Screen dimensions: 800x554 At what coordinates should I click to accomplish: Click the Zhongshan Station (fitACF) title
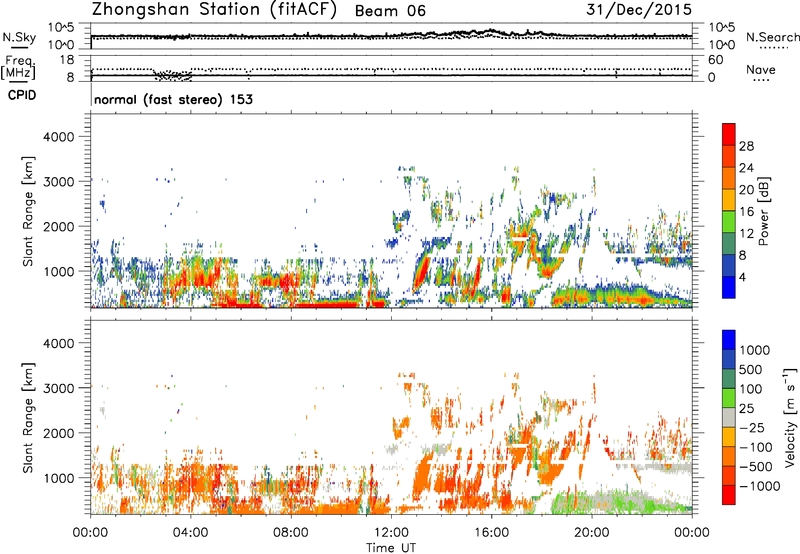click(214, 10)
